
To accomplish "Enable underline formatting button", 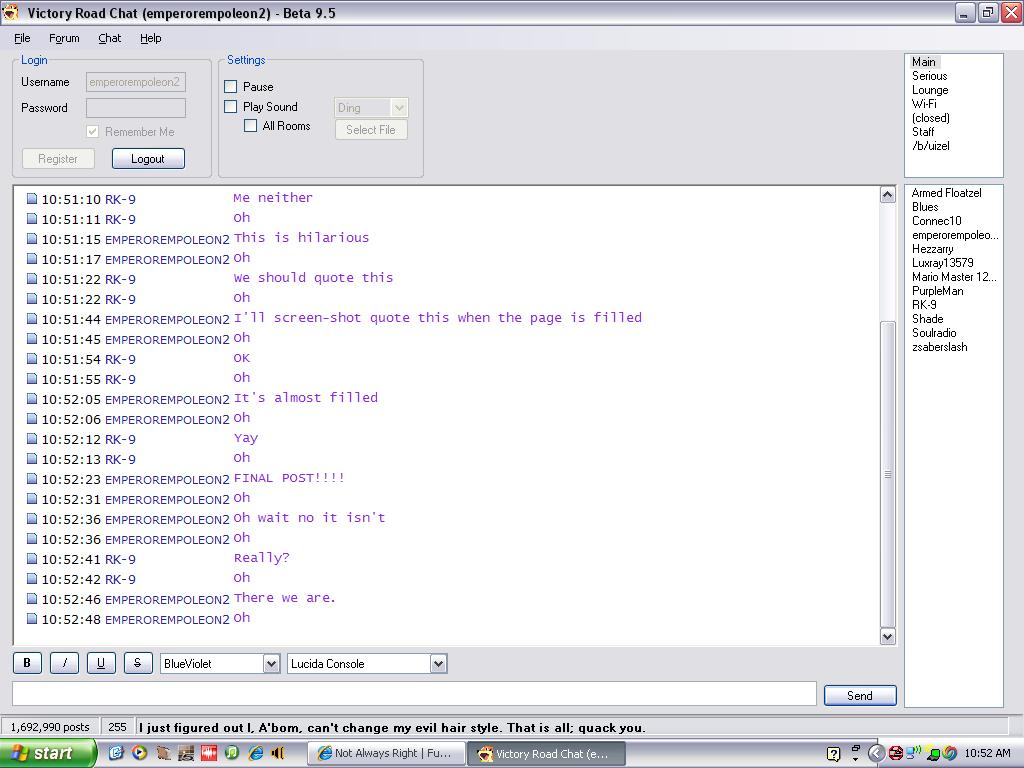I will pyautogui.click(x=100, y=663).
